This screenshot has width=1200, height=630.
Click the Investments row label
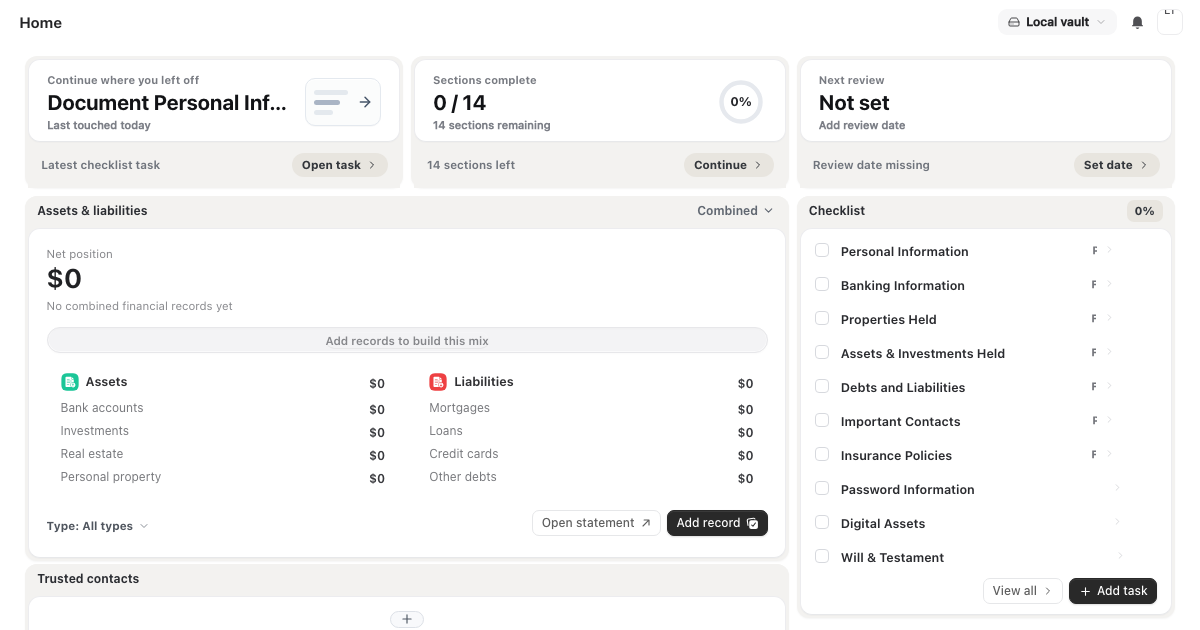pyautogui.click(x=95, y=431)
